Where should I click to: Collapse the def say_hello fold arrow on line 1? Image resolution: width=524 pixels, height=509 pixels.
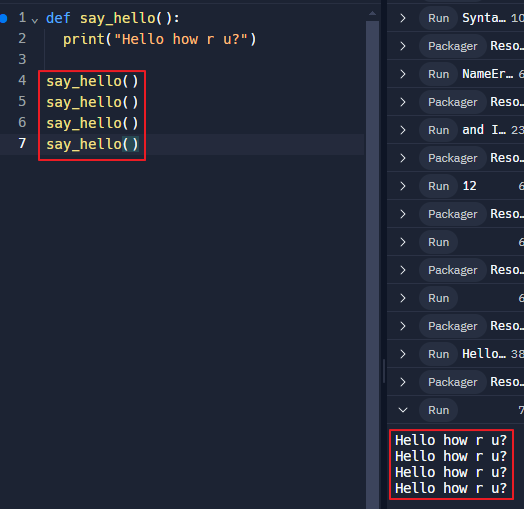click(x=34, y=21)
